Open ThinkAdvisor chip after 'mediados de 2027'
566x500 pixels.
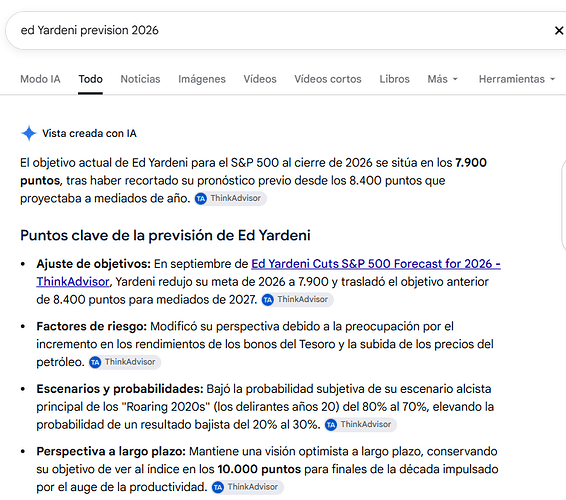click(297, 300)
